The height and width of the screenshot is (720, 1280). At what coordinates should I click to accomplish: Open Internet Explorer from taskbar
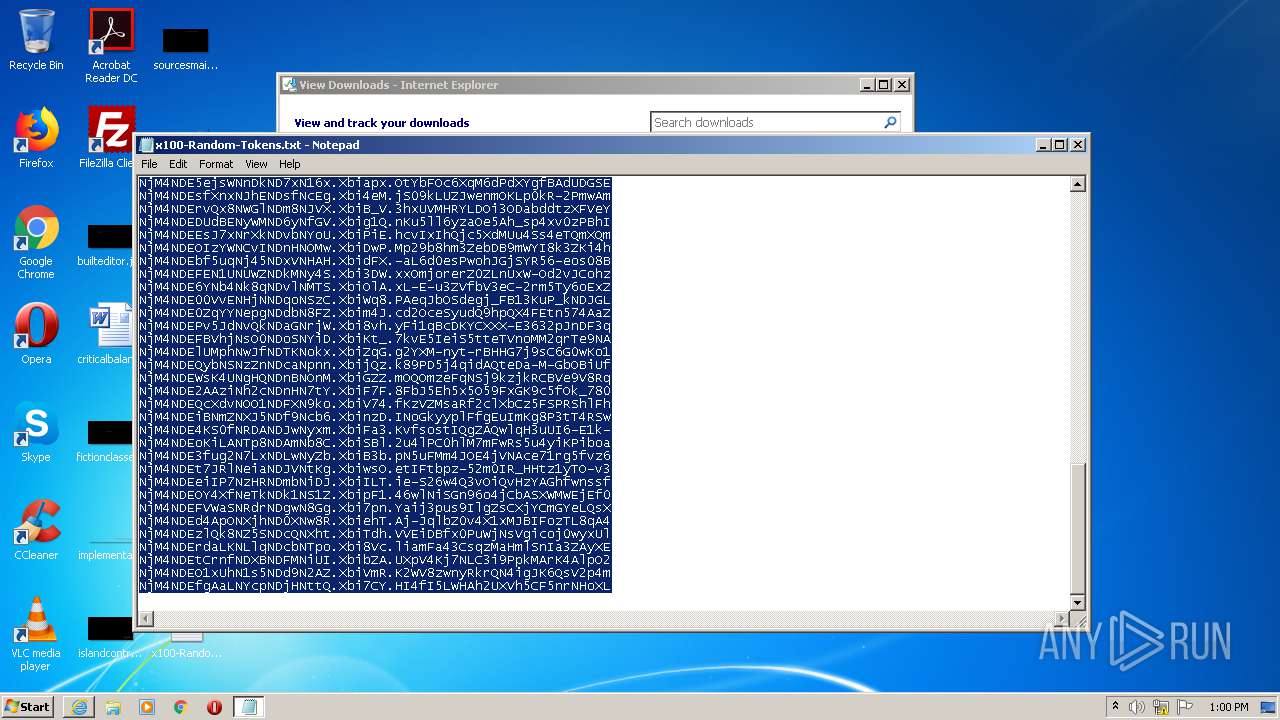click(x=79, y=707)
